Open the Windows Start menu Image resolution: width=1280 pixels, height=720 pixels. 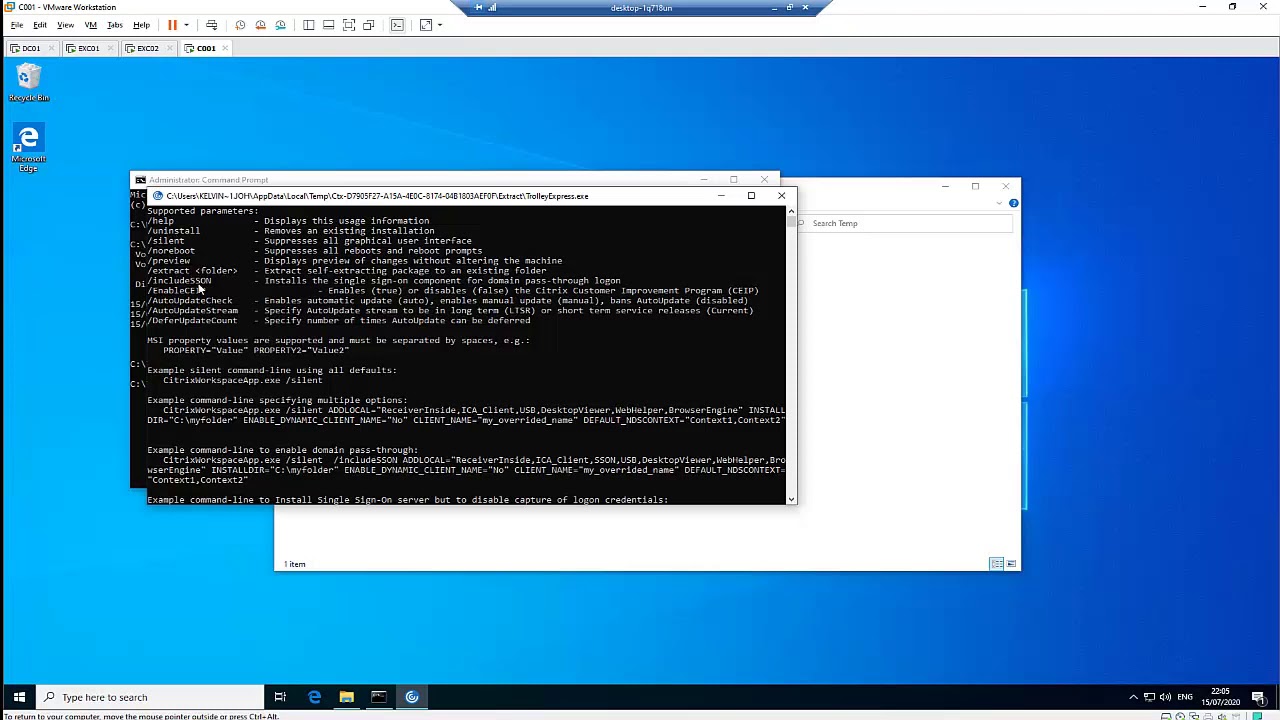19,697
